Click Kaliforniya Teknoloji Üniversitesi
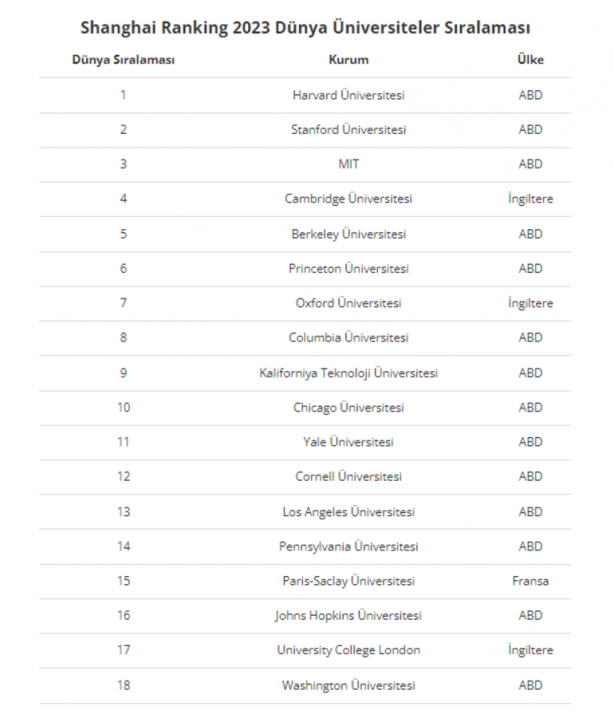Image resolution: width=614 pixels, height=714 pixels. (348, 373)
